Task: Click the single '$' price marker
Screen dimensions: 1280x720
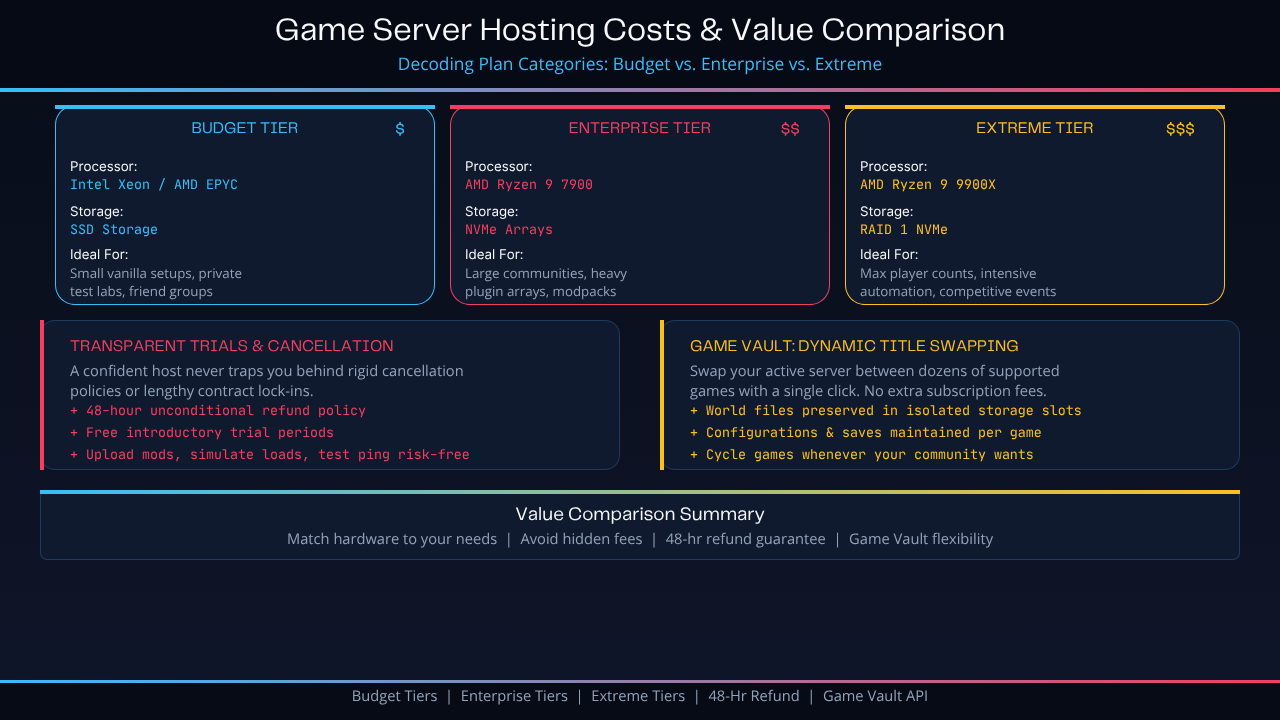Action: pyautogui.click(x=400, y=129)
